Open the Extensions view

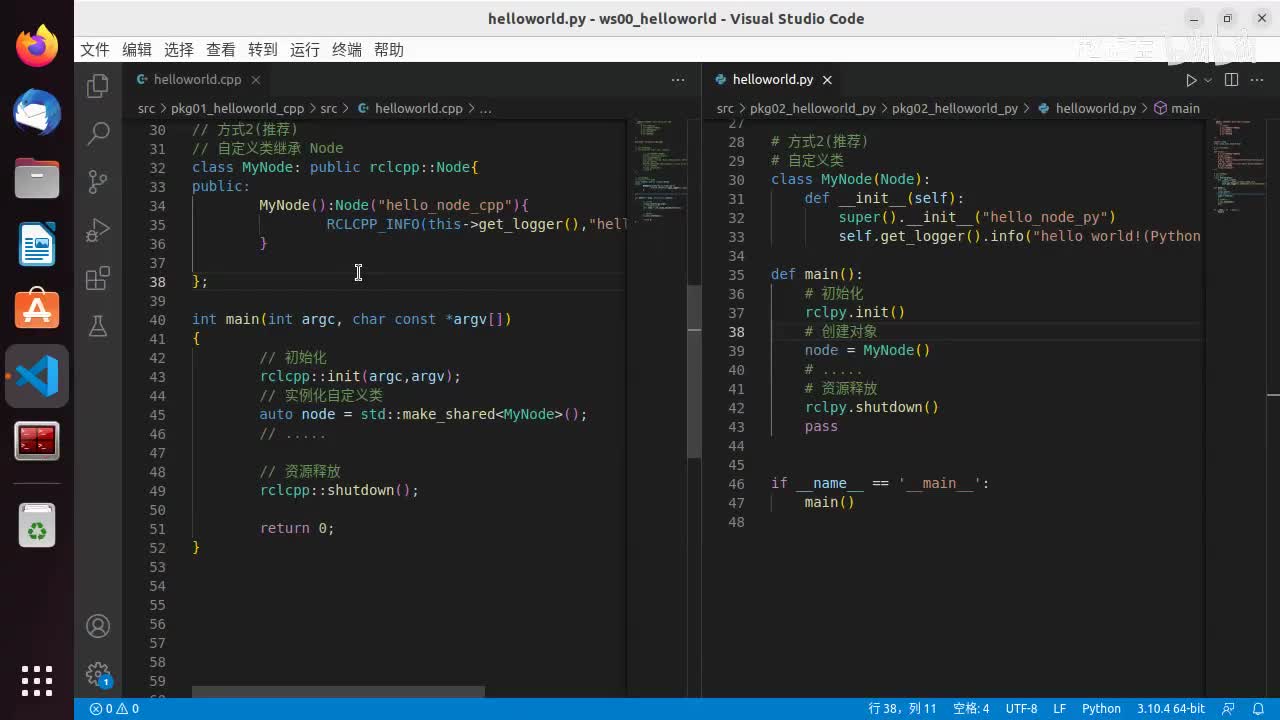pyautogui.click(x=98, y=278)
